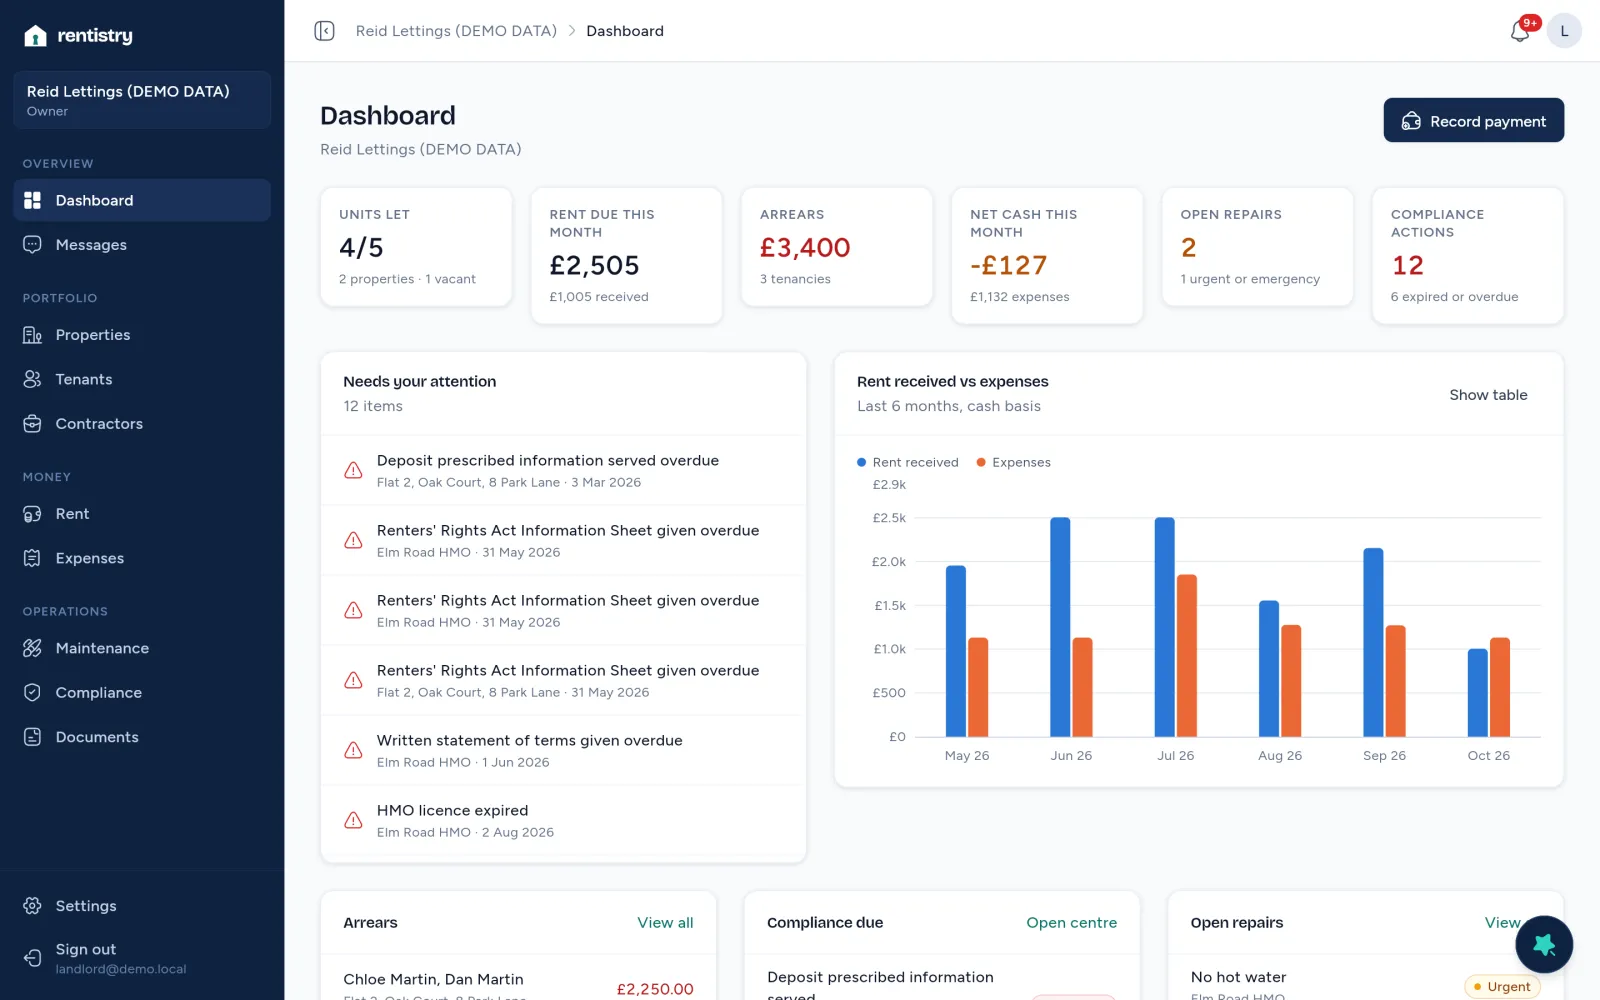Click the Tenants people icon
1600x1000 pixels.
pos(33,379)
